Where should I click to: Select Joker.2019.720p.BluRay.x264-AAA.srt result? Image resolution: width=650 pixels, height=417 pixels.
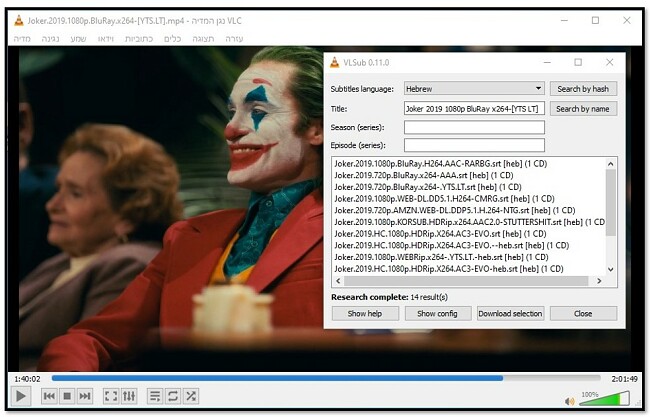(x=424, y=175)
